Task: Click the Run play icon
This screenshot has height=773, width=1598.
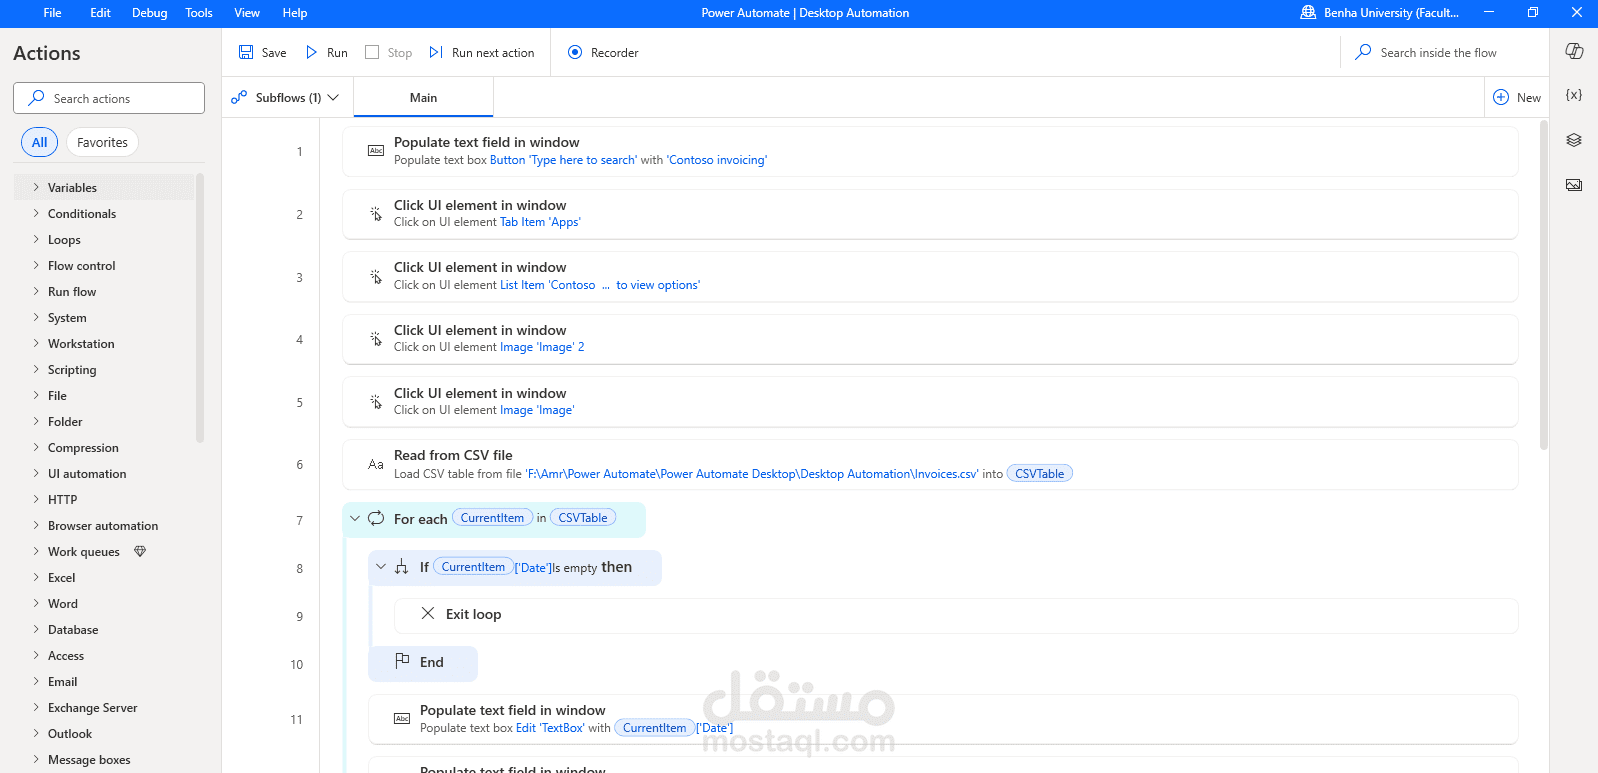Action: coord(311,52)
